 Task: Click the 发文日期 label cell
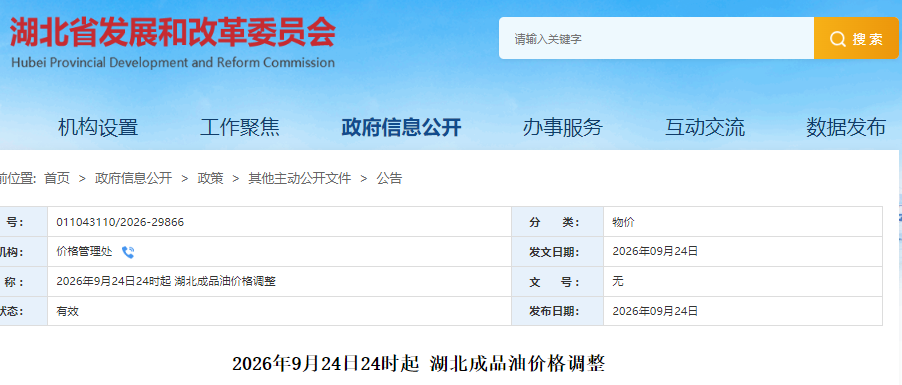[557, 251]
